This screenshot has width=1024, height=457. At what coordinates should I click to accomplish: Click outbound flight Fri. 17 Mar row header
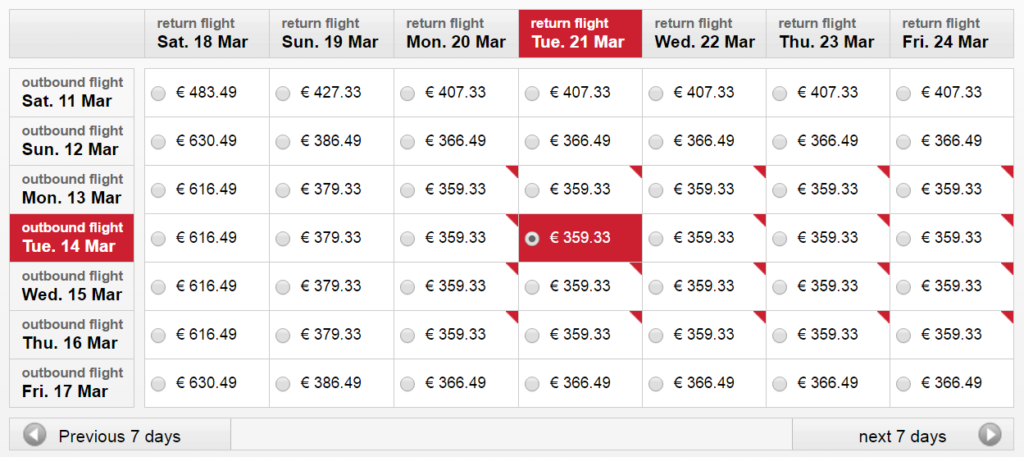72,383
